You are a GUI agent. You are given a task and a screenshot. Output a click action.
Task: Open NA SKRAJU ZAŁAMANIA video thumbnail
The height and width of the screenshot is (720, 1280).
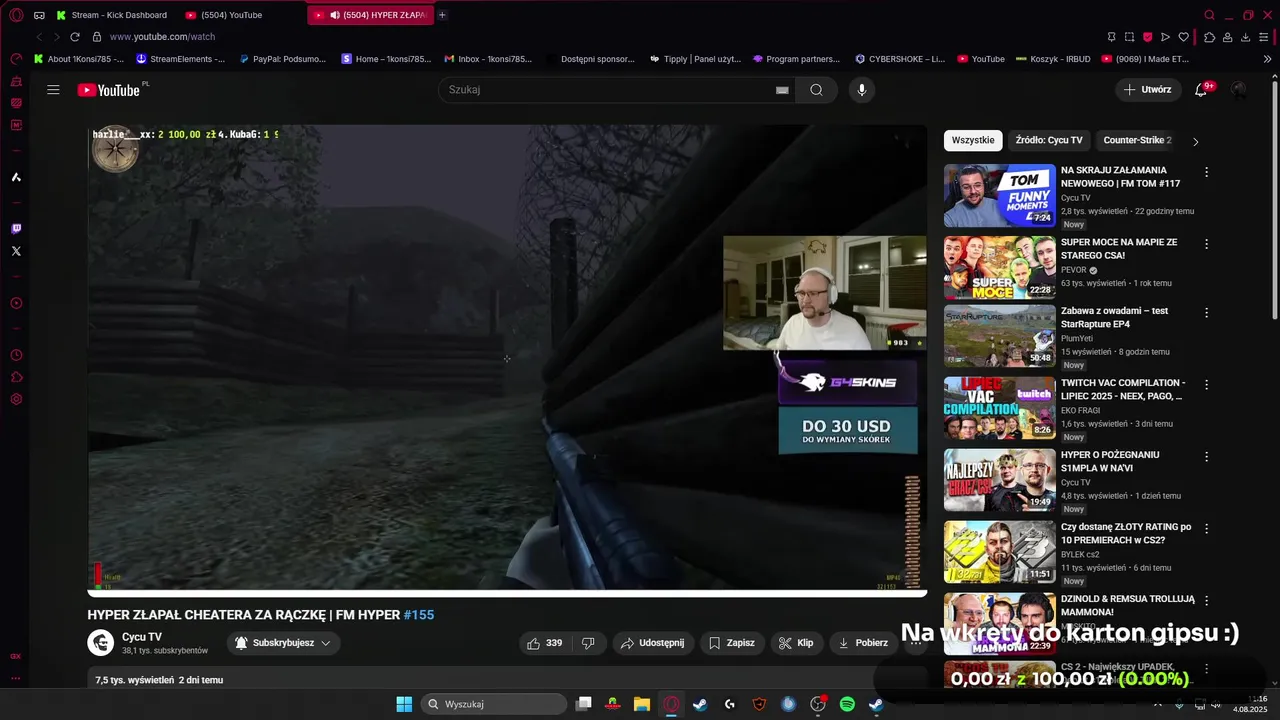(1000, 195)
